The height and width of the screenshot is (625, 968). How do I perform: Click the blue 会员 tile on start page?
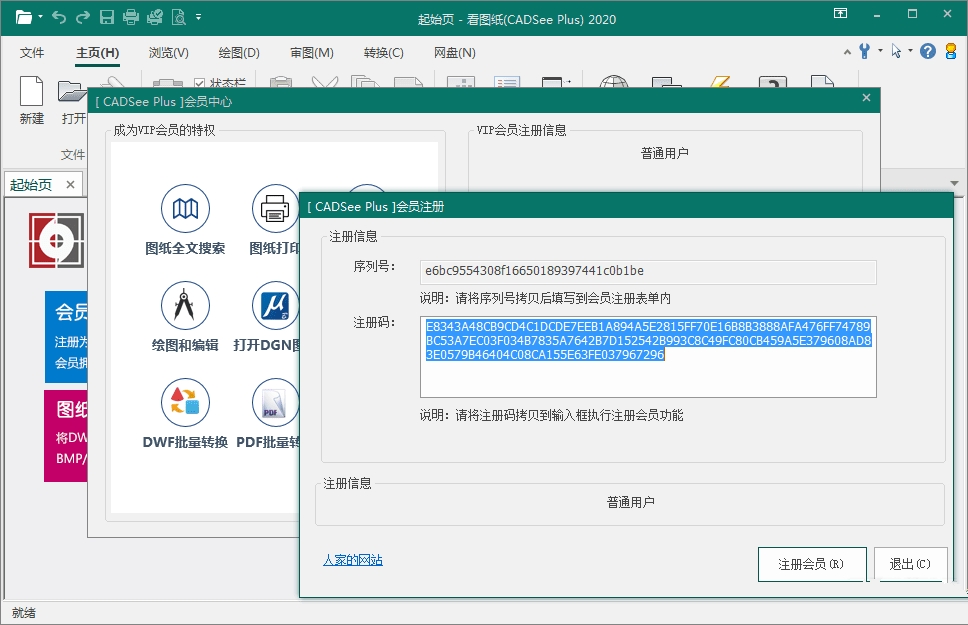click(66, 337)
